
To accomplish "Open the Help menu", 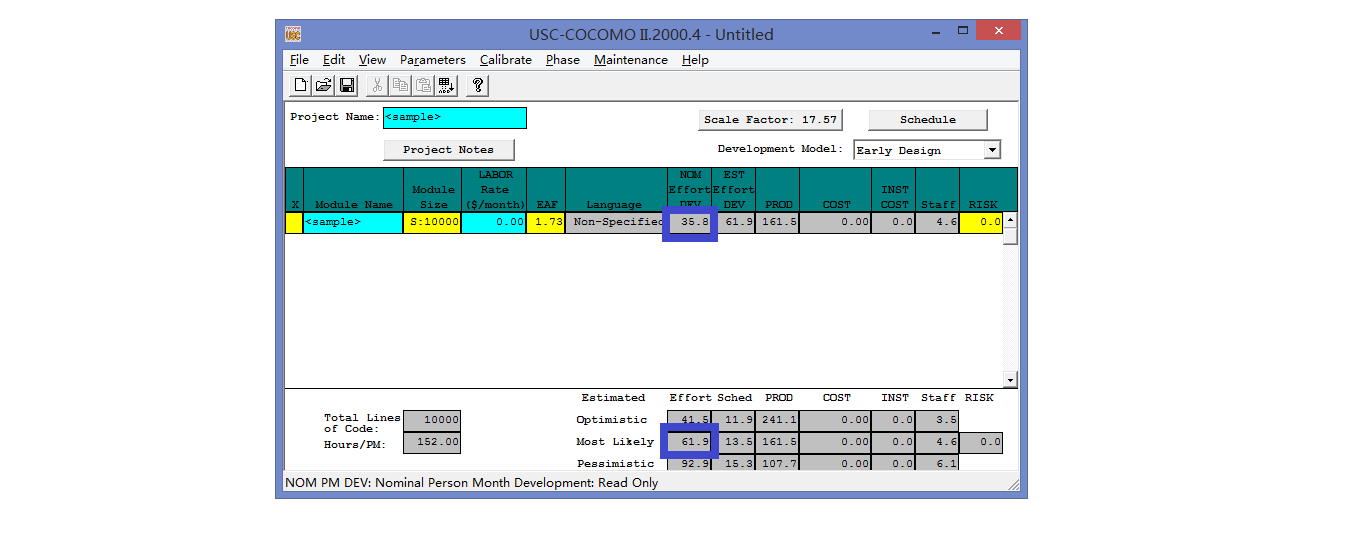I will point(695,60).
